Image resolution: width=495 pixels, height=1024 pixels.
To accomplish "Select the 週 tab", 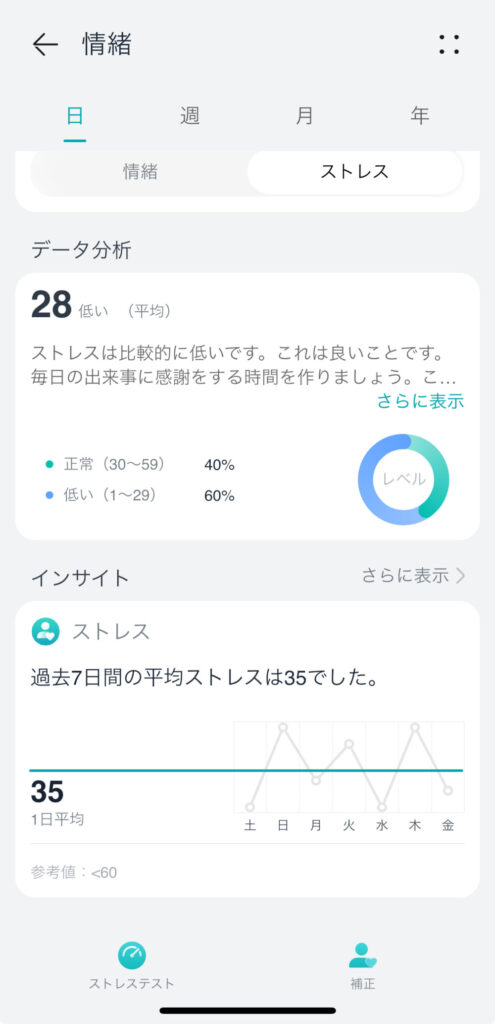I will [x=189, y=116].
